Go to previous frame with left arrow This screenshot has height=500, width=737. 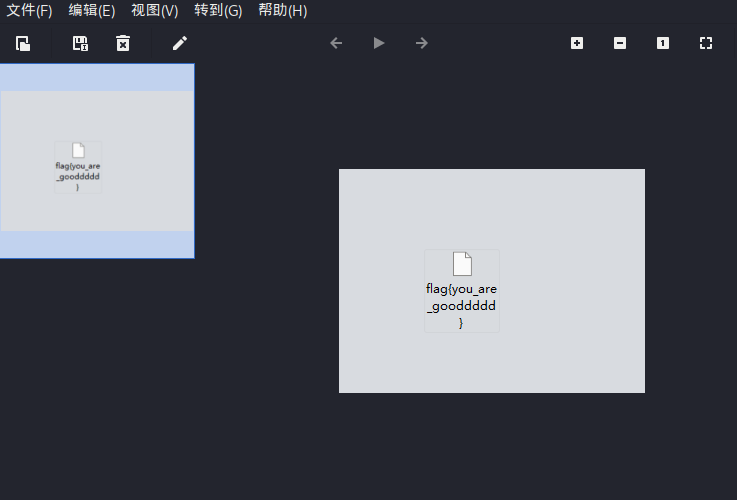336,43
